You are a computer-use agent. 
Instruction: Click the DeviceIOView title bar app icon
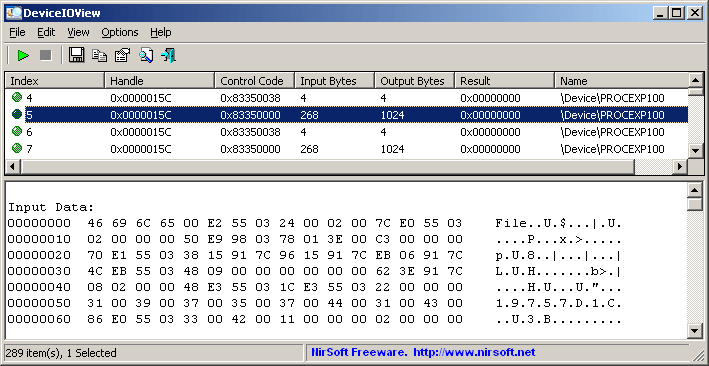[x=14, y=13]
